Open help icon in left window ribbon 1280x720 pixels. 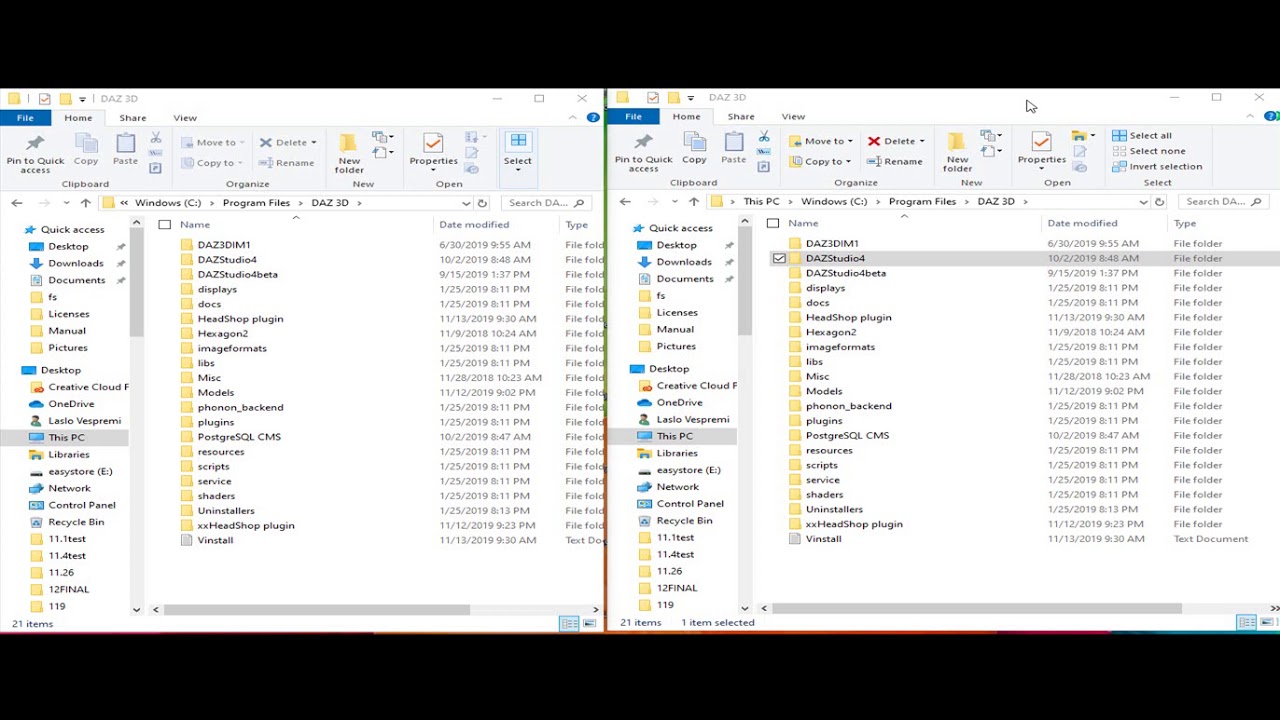tap(593, 118)
